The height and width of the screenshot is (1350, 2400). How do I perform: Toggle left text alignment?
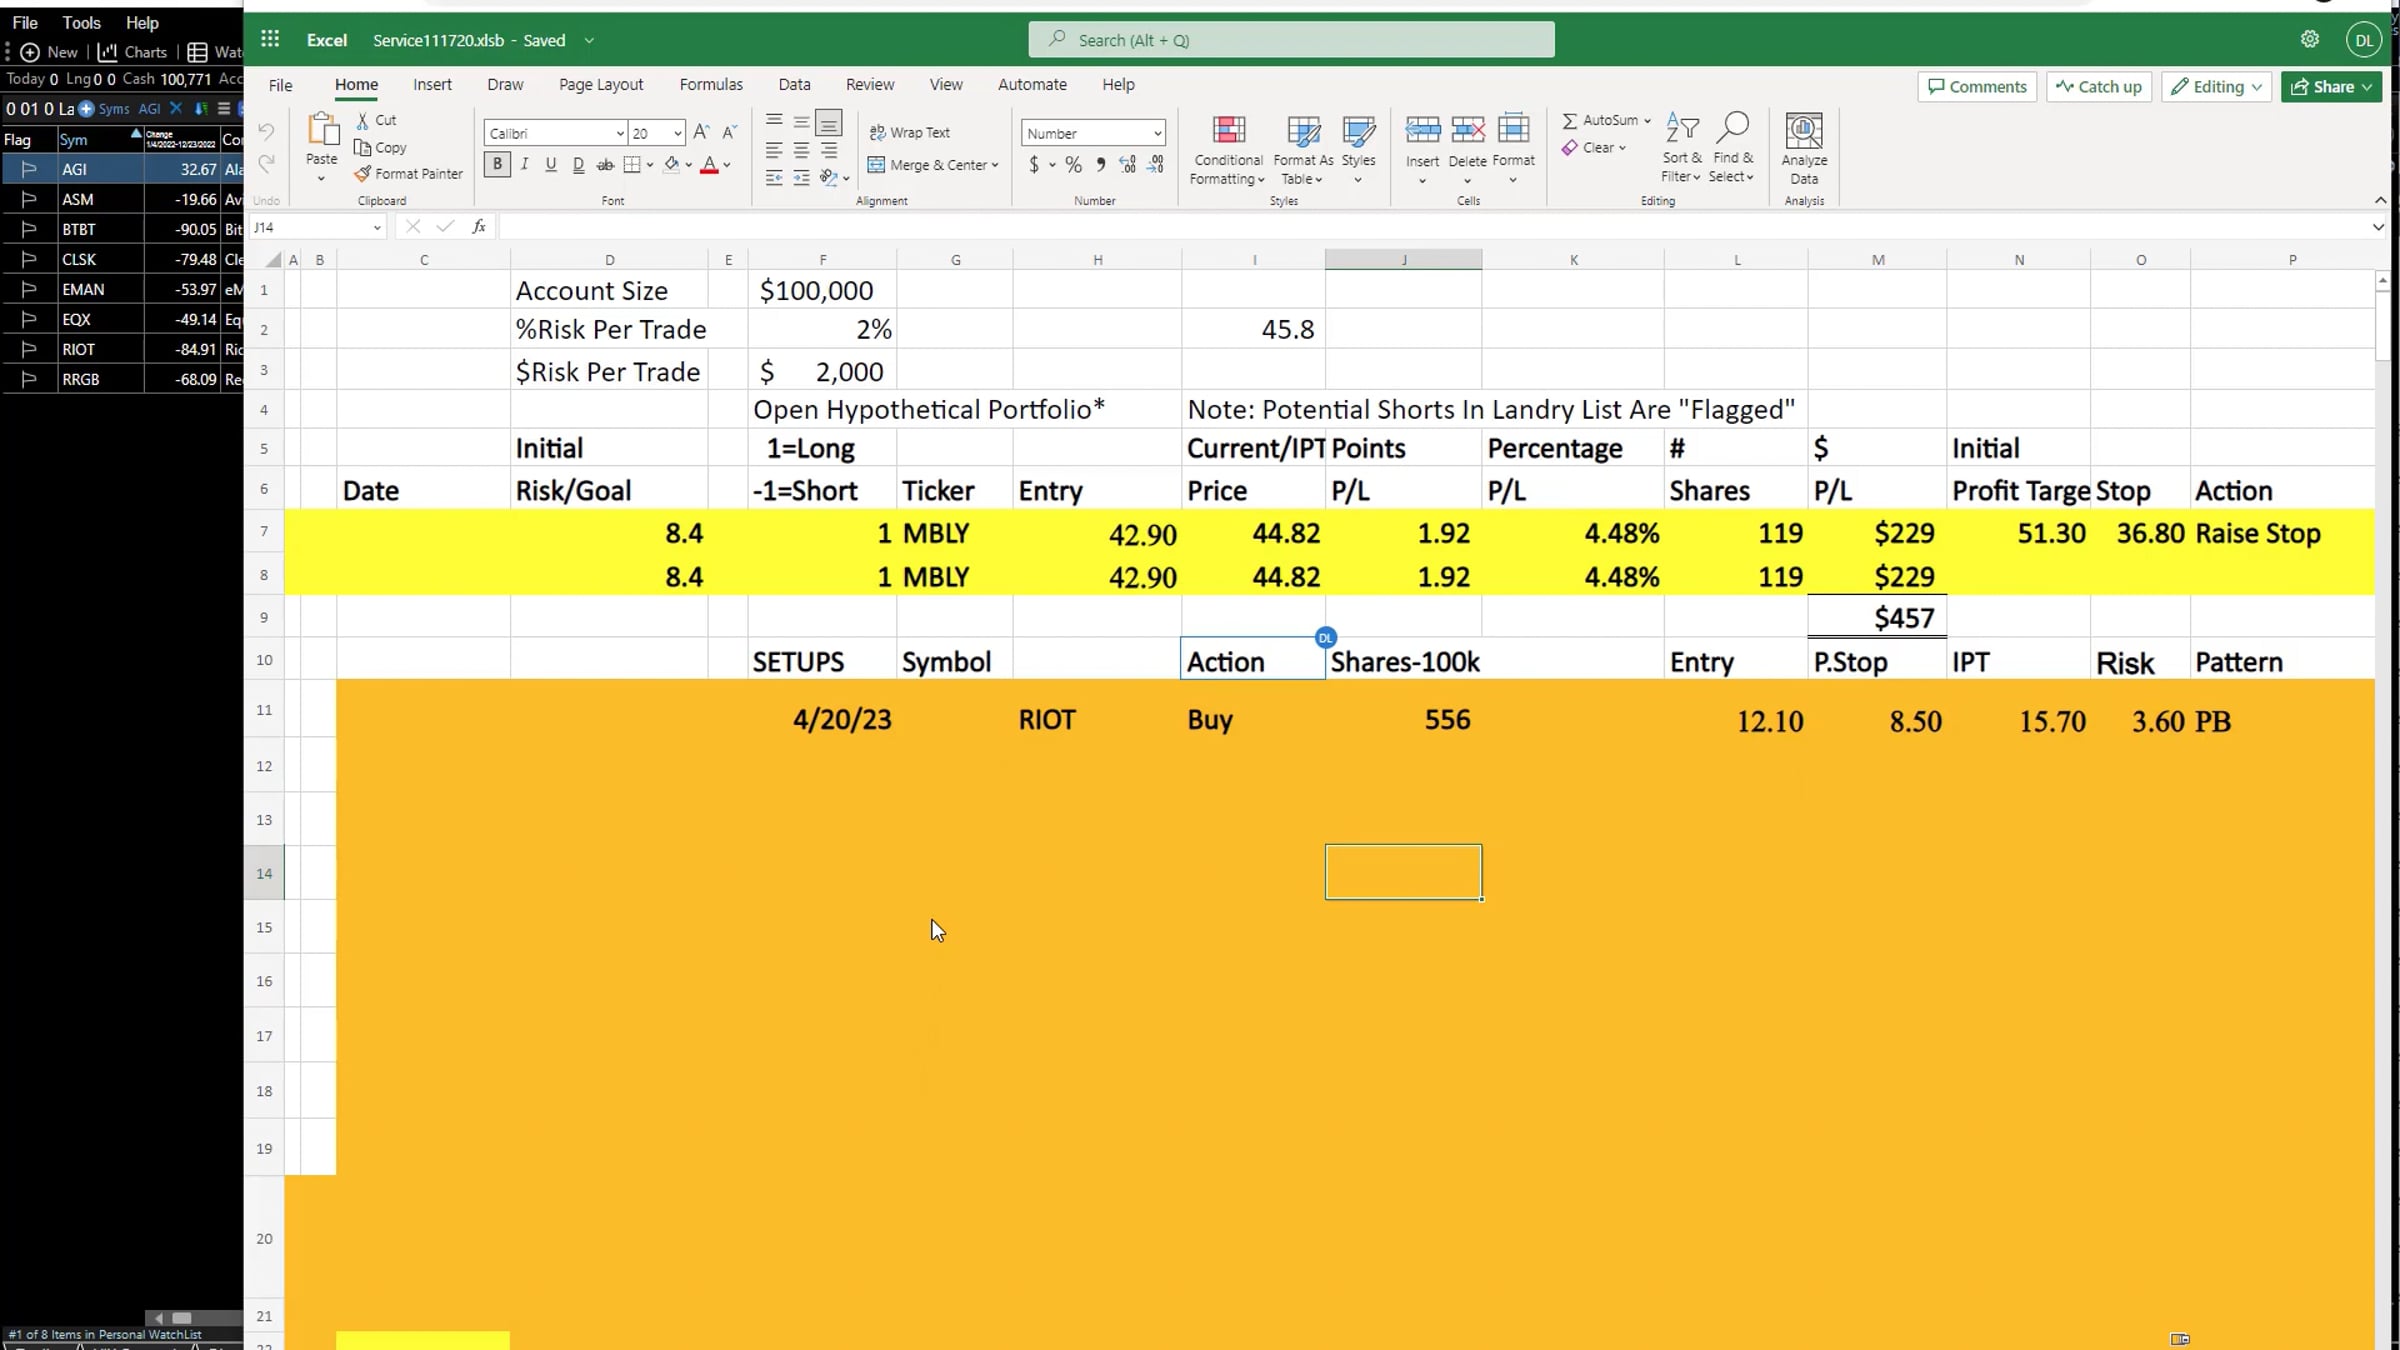[x=774, y=150]
